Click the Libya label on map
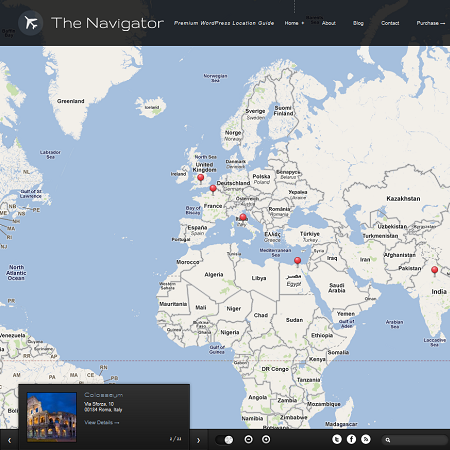Image resolution: width=450 pixels, height=450 pixels. pos(259,278)
